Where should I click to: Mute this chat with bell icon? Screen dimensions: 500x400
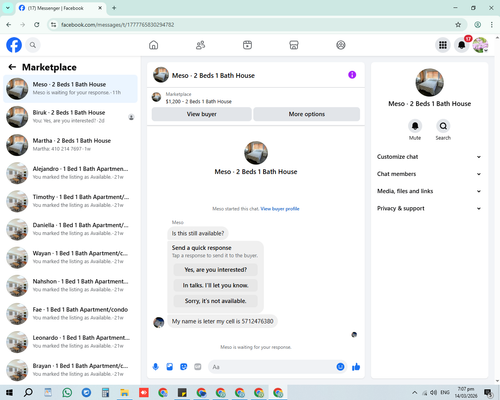(415, 126)
